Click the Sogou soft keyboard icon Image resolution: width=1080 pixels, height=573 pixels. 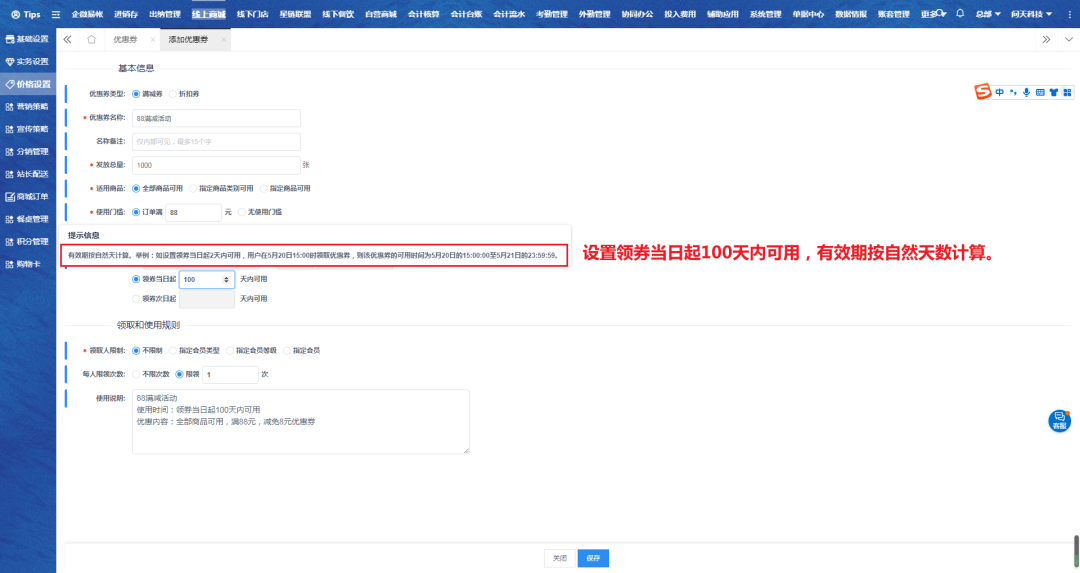coord(1040,92)
